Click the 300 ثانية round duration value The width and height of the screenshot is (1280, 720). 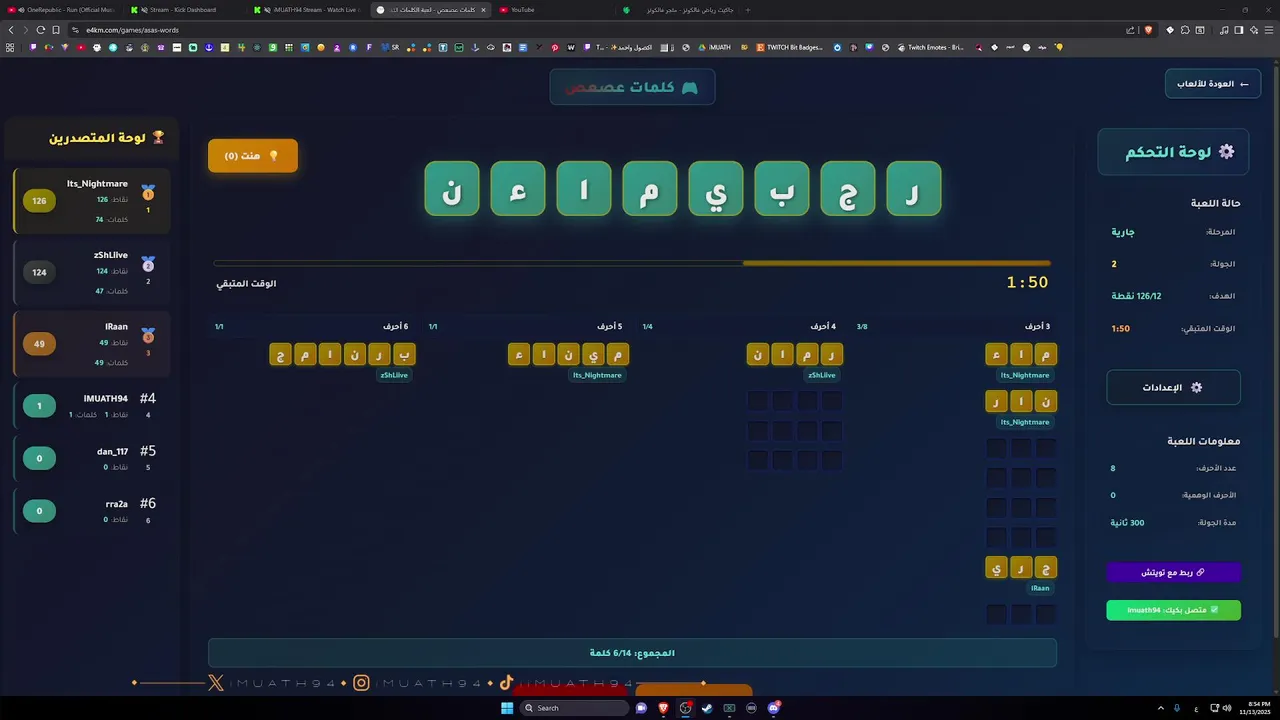point(1127,523)
